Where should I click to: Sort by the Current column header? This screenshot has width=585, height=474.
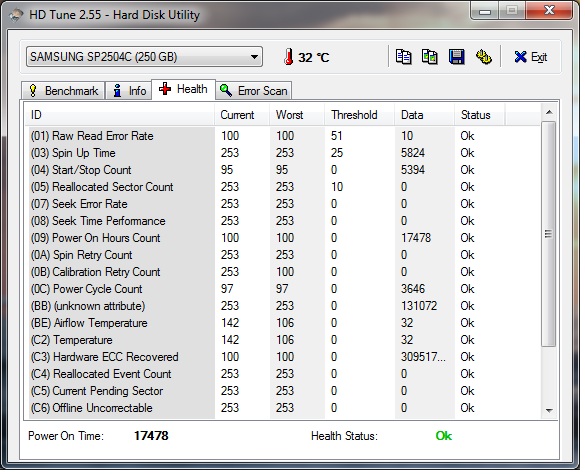[x=242, y=115]
